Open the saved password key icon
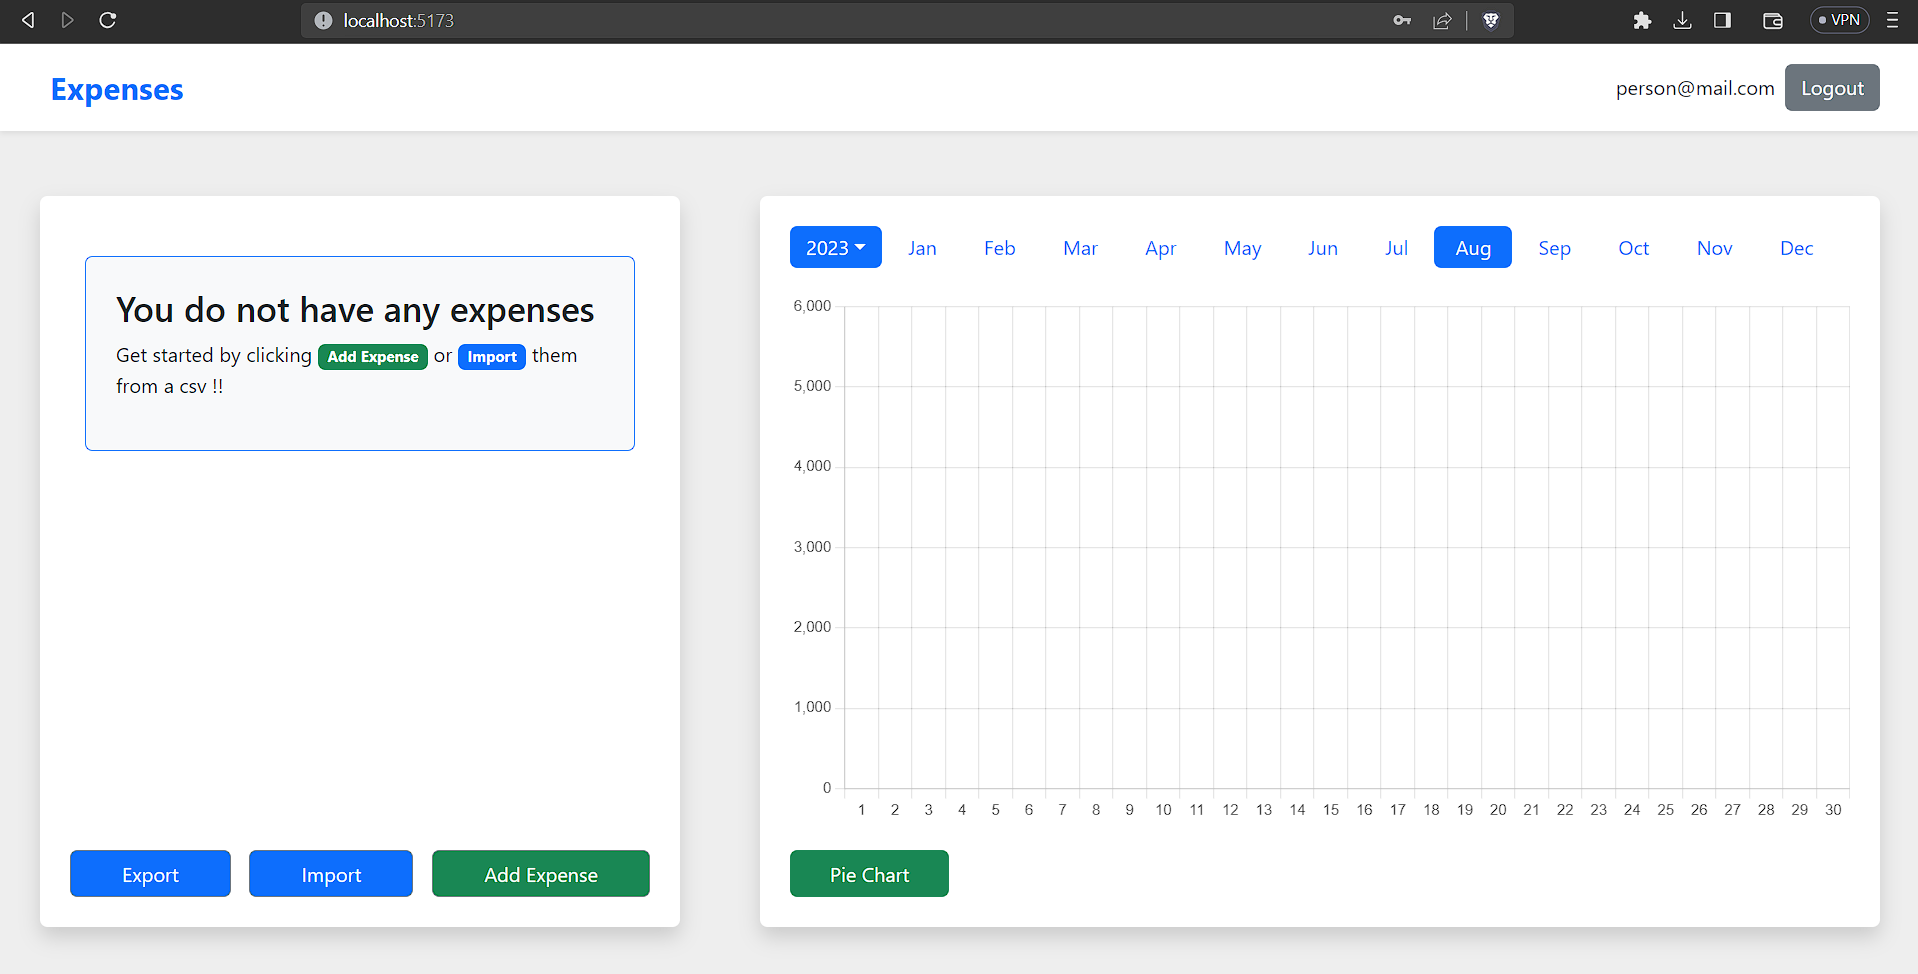This screenshot has width=1918, height=974. tap(1402, 20)
